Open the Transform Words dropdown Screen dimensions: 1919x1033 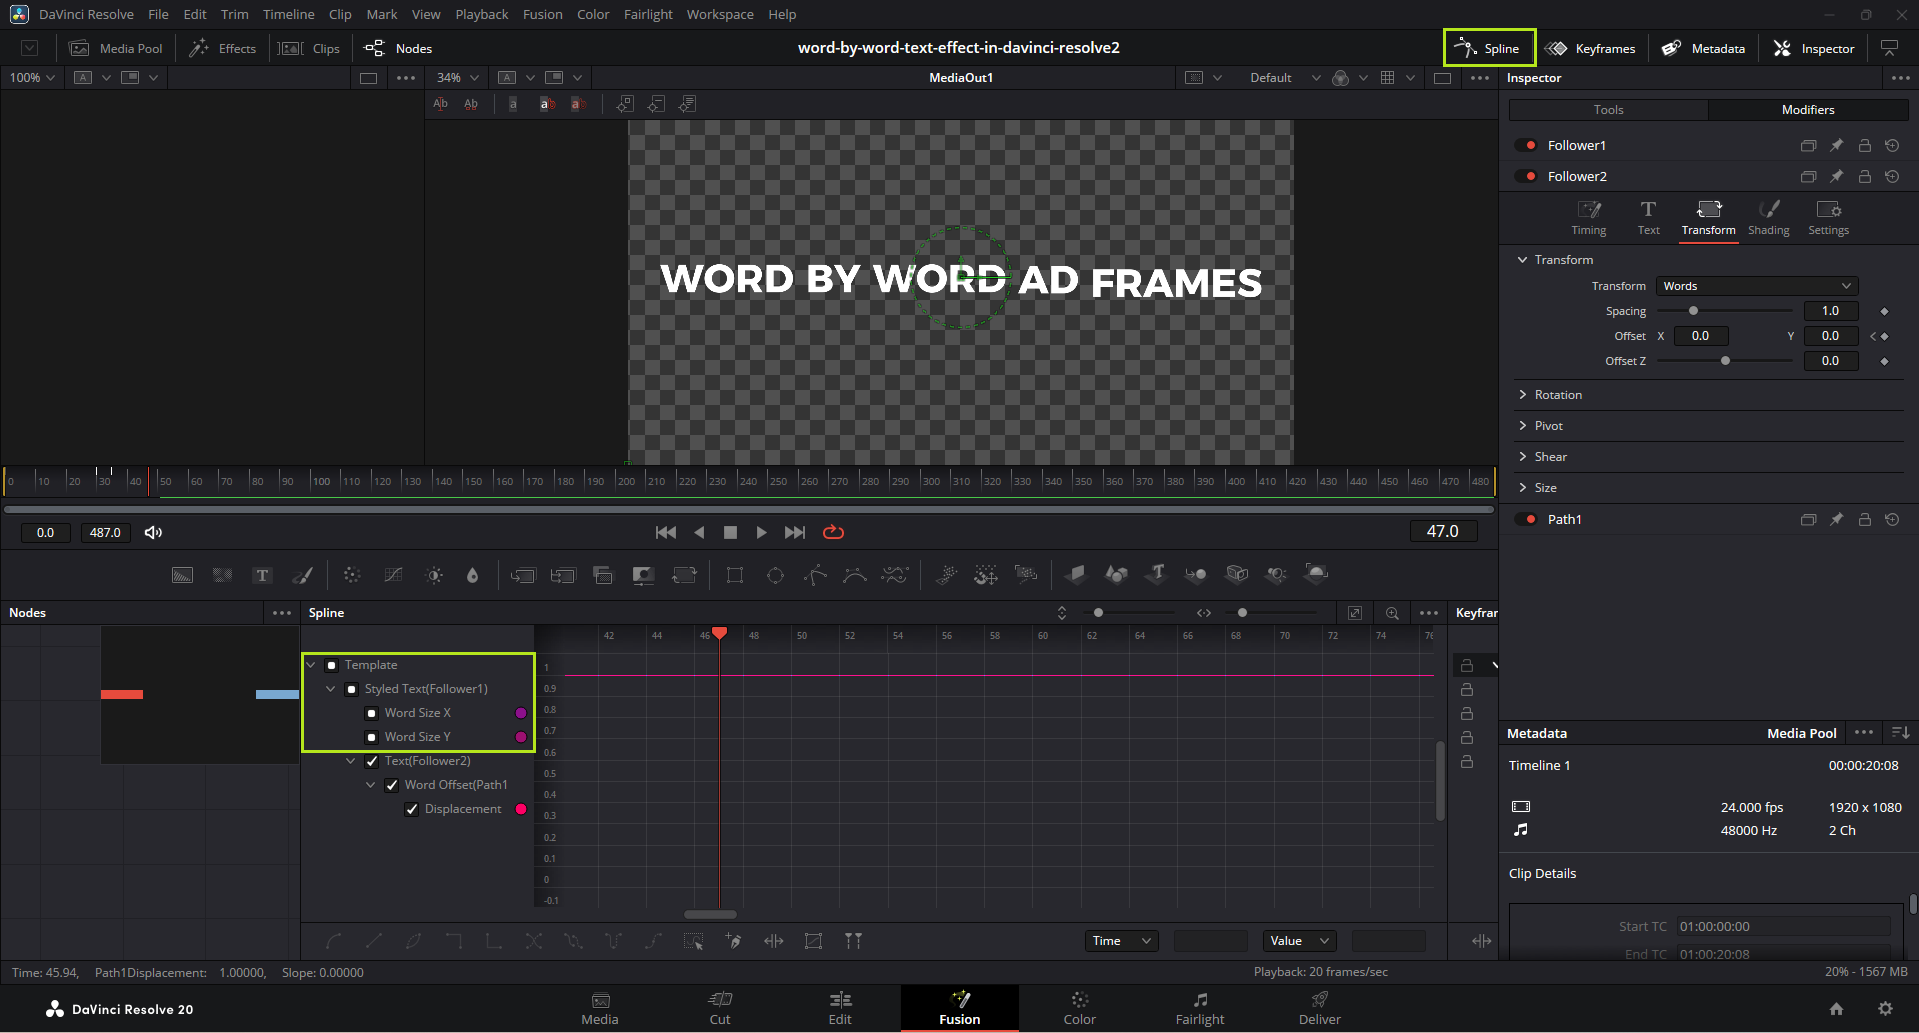click(x=1756, y=286)
